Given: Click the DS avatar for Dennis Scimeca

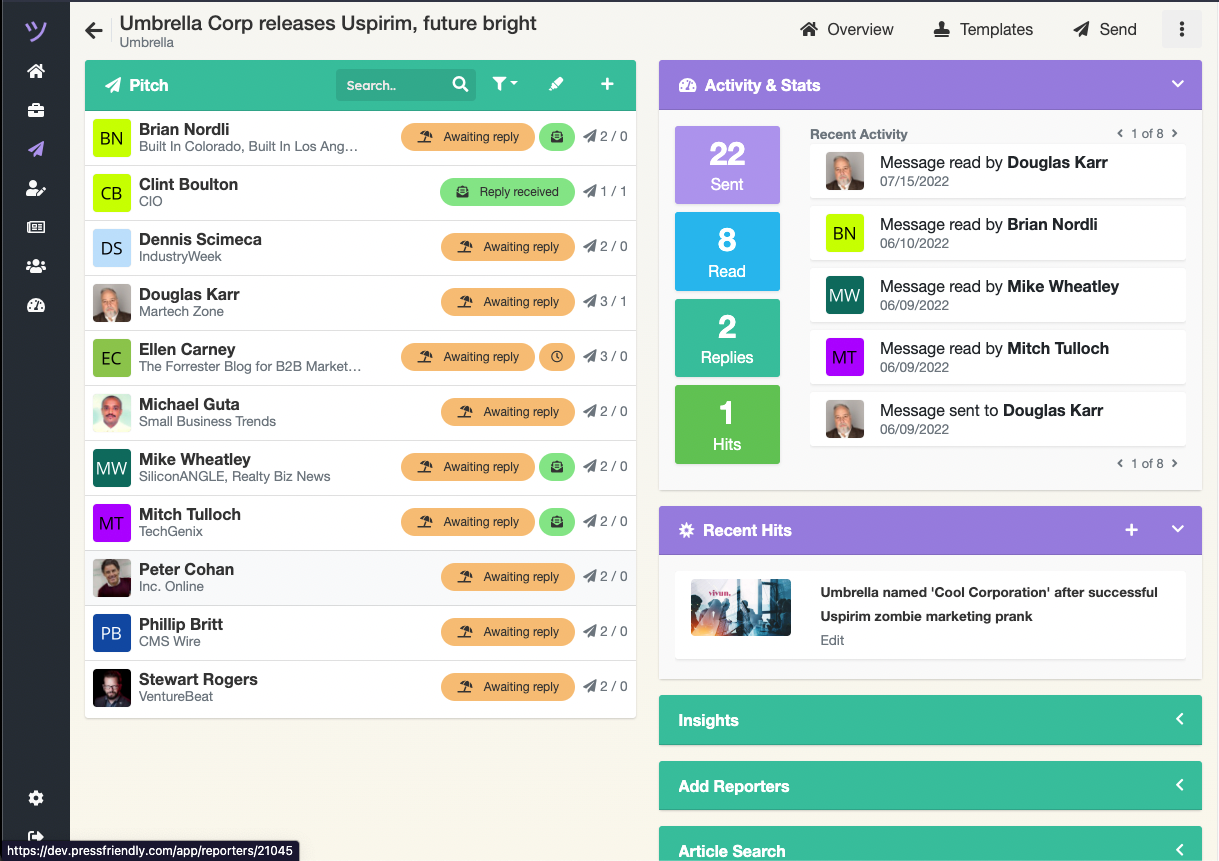Looking at the screenshot, I should 112,248.
